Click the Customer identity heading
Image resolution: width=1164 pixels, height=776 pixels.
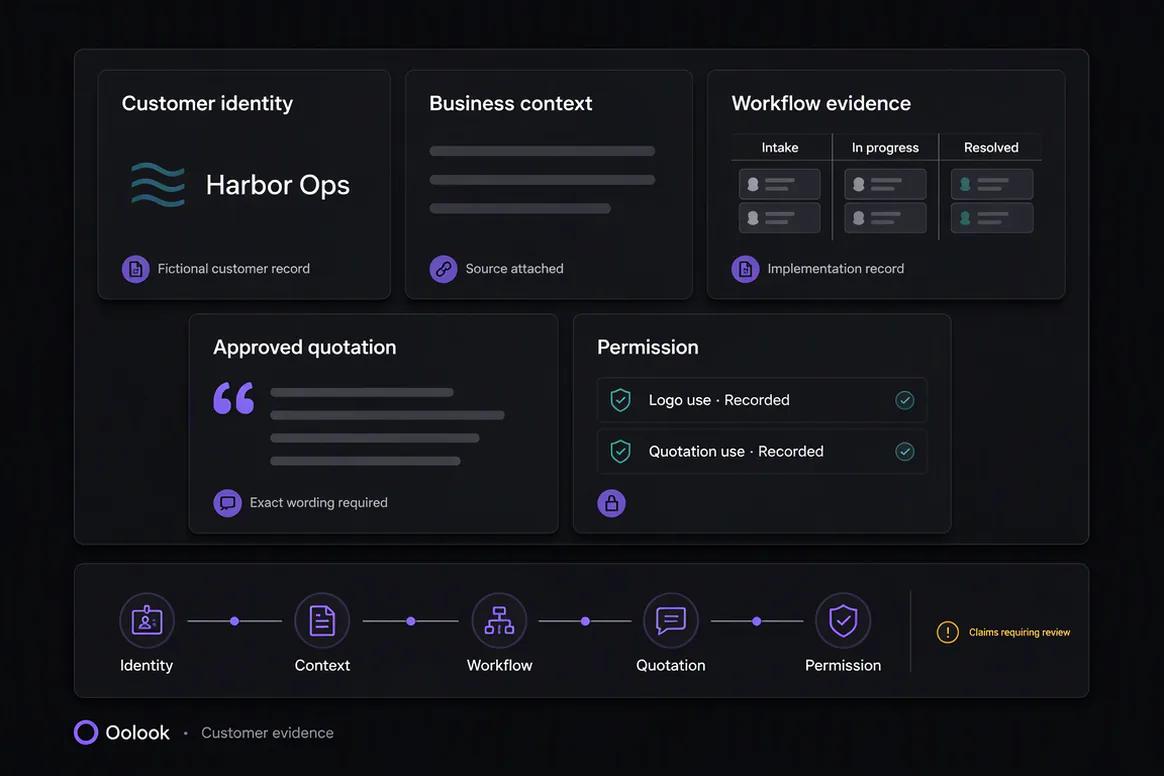tap(207, 103)
